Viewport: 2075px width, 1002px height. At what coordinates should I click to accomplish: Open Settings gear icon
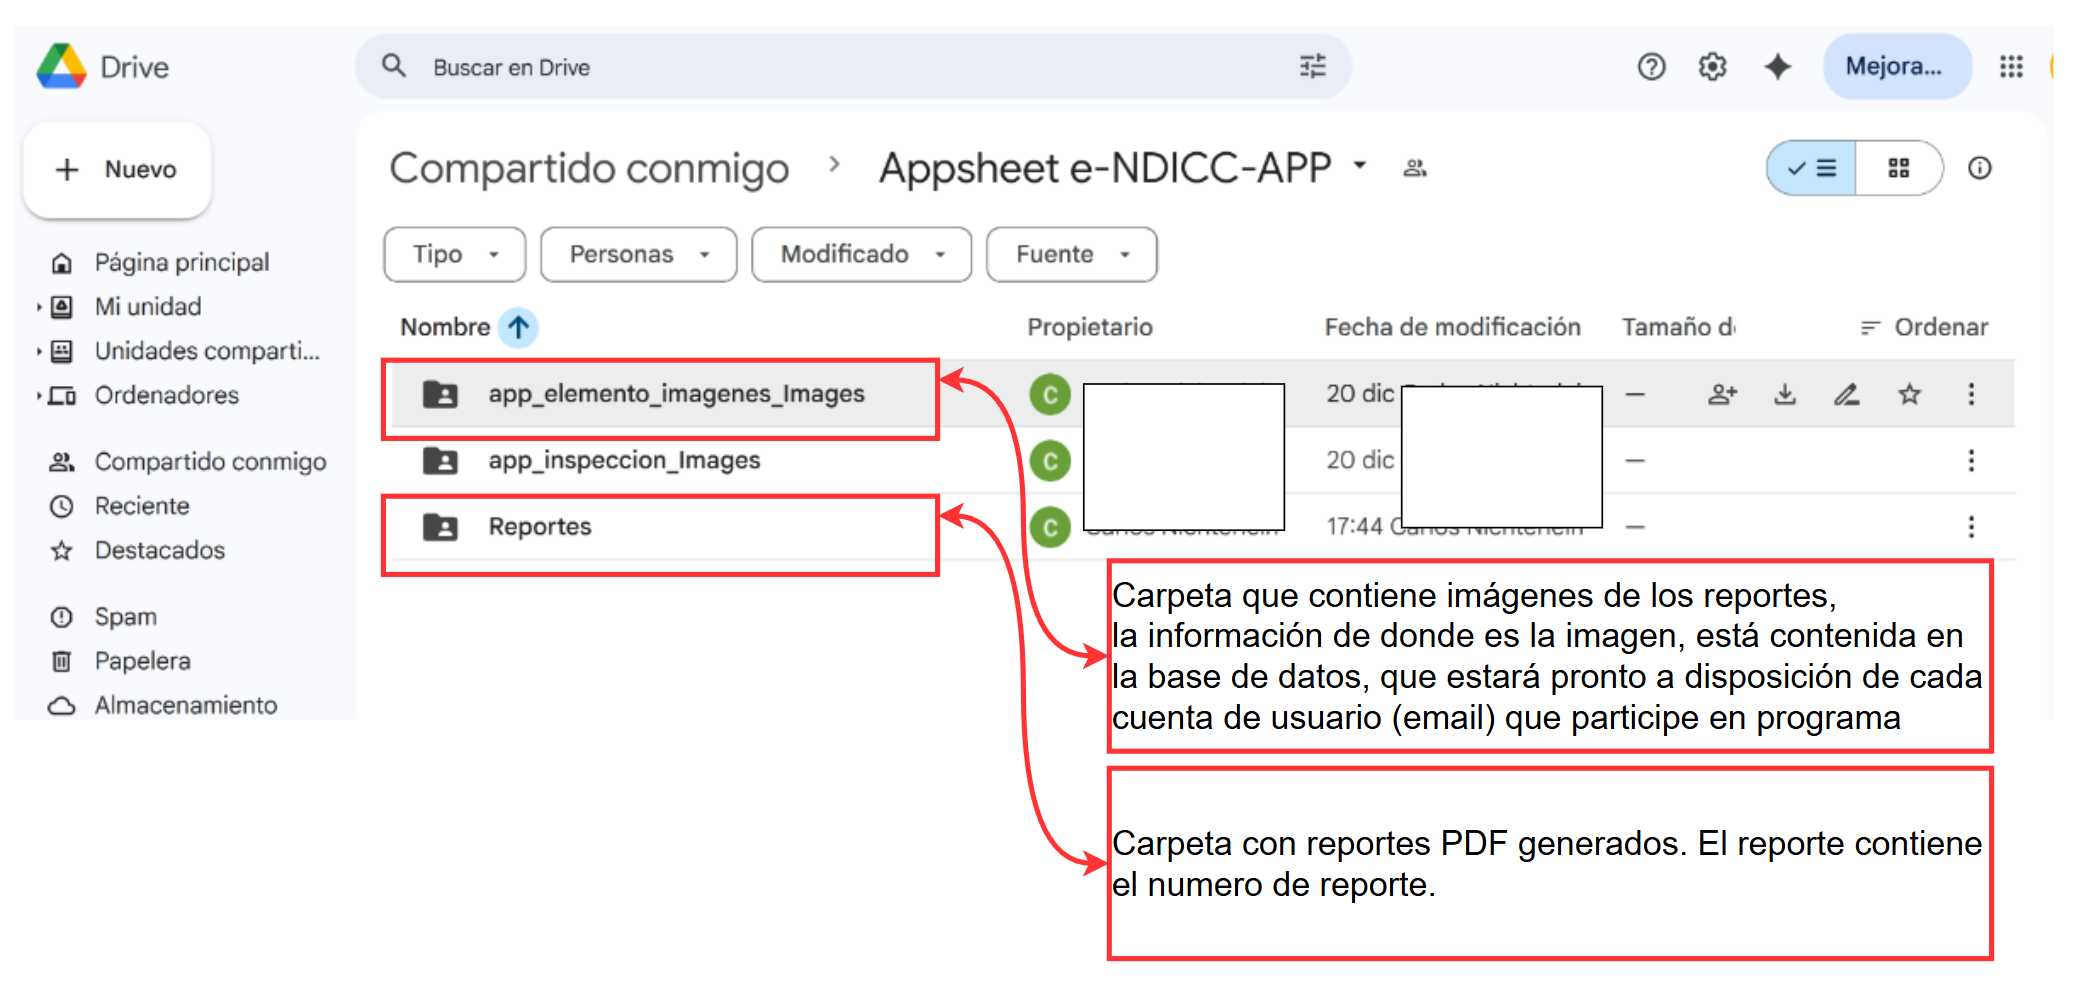[1712, 67]
